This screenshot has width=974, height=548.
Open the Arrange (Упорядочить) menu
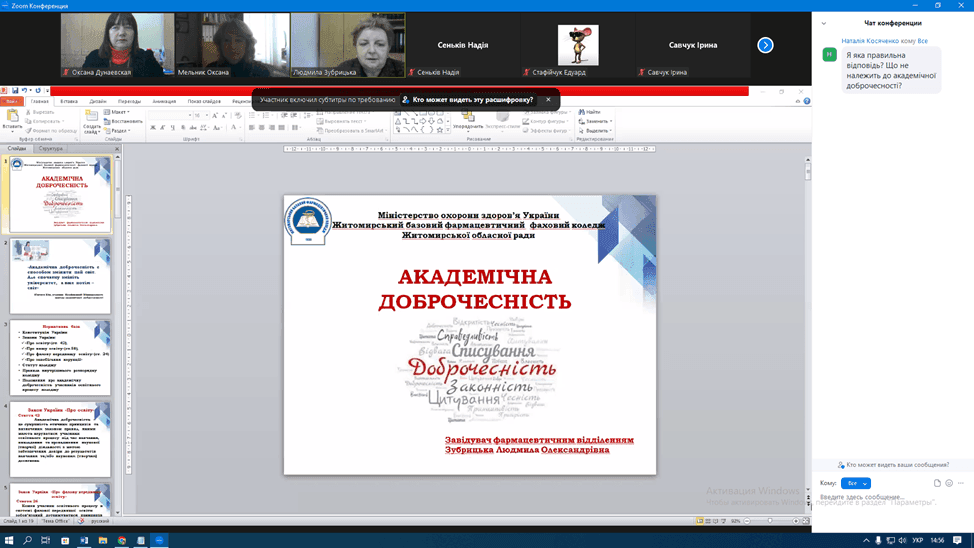tap(468, 122)
